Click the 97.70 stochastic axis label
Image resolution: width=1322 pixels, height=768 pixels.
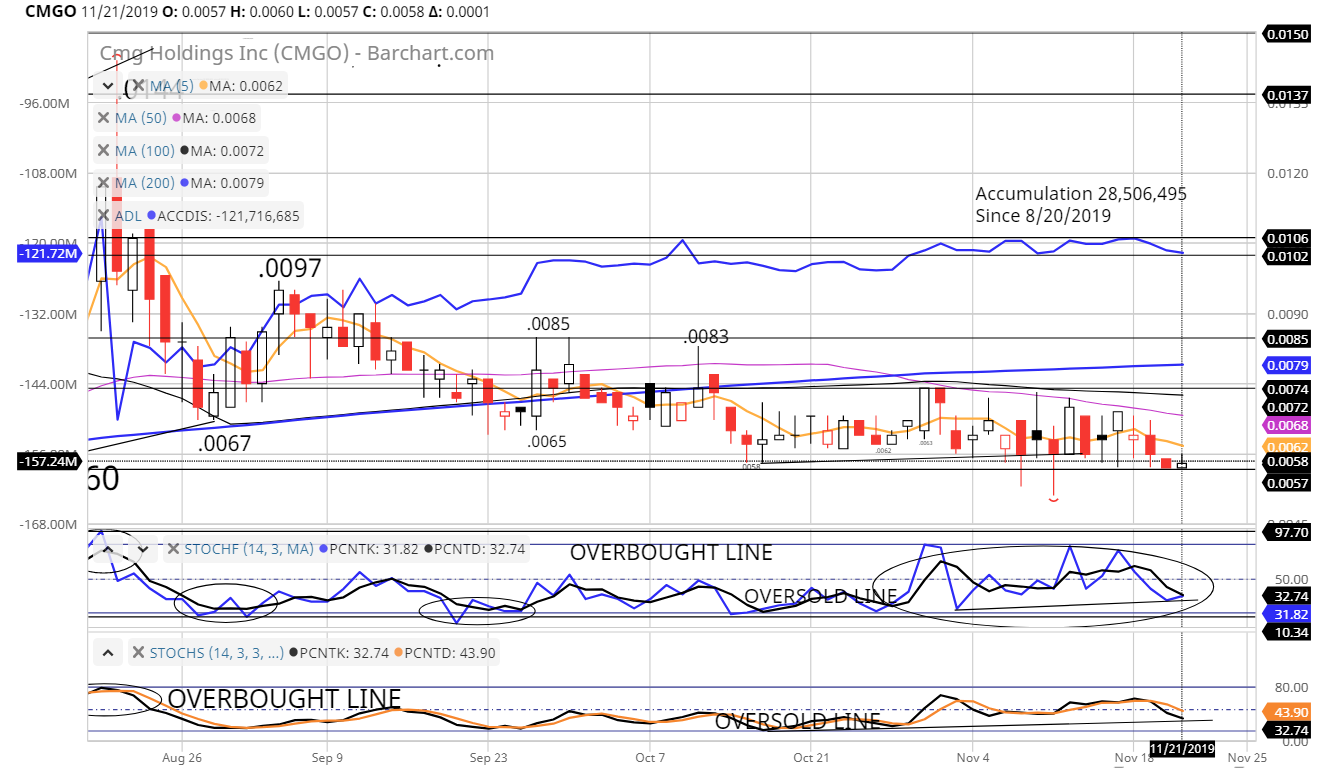point(1287,534)
